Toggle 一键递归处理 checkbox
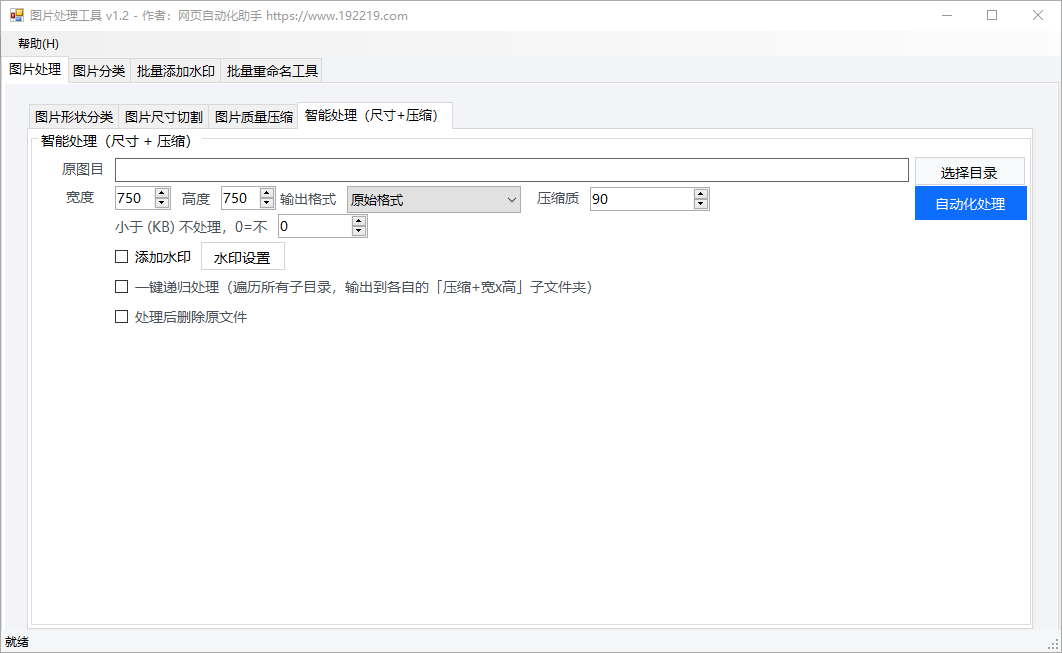 click(x=122, y=287)
